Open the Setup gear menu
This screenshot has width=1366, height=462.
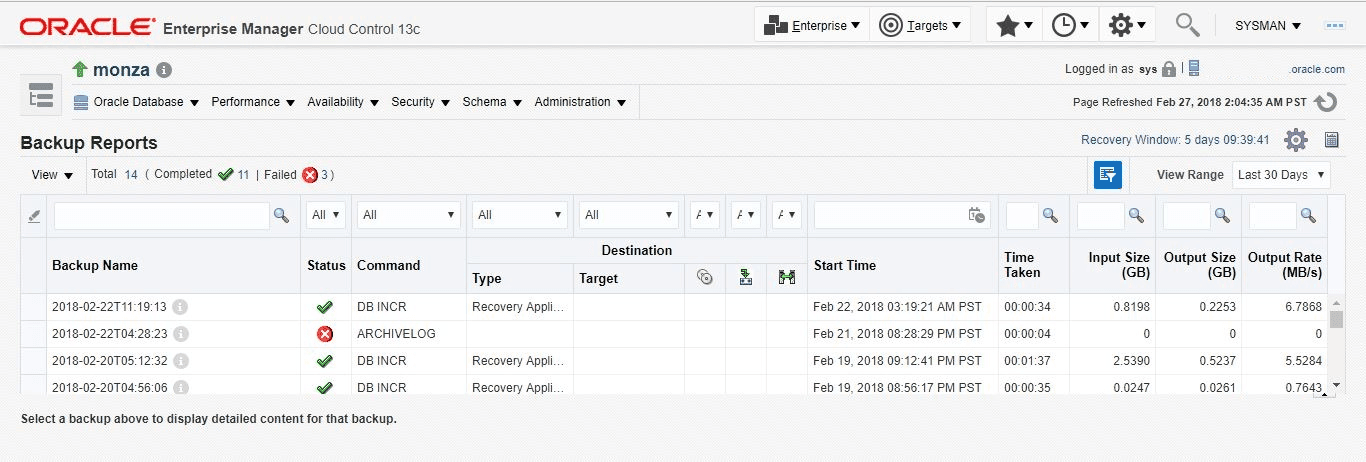click(x=1127, y=25)
